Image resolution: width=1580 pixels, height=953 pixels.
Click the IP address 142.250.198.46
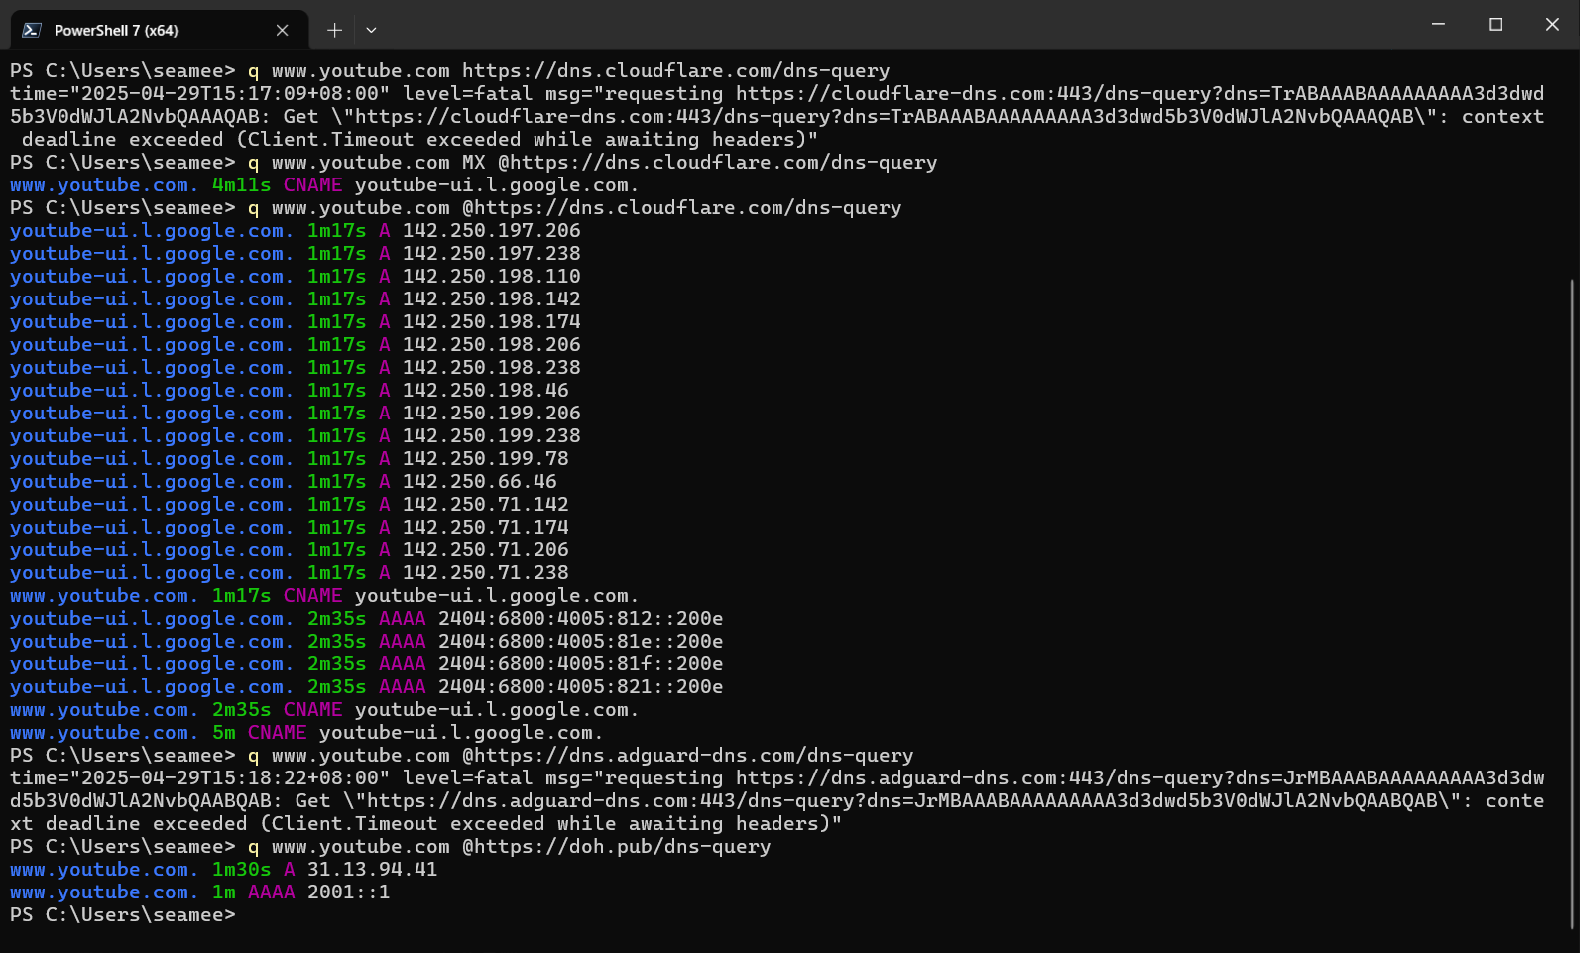[x=486, y=390]
